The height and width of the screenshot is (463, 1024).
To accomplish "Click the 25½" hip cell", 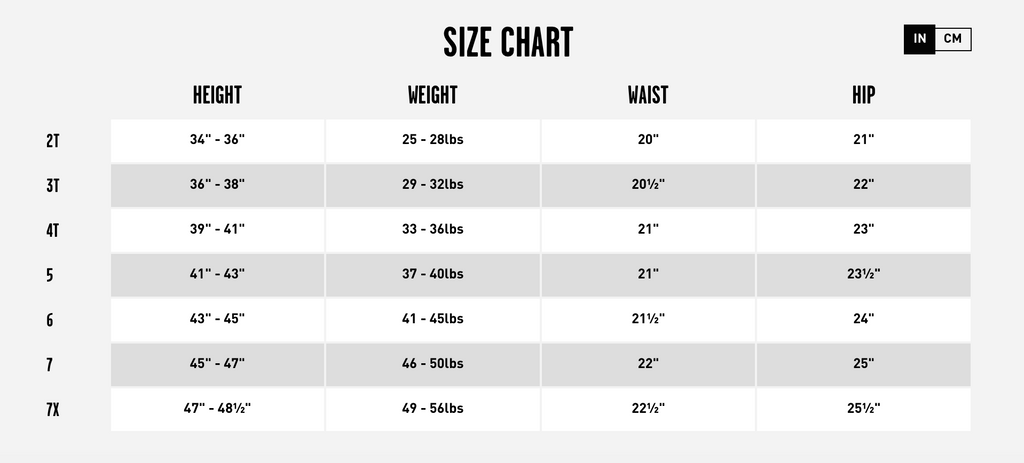I will [x=863, y=409].
